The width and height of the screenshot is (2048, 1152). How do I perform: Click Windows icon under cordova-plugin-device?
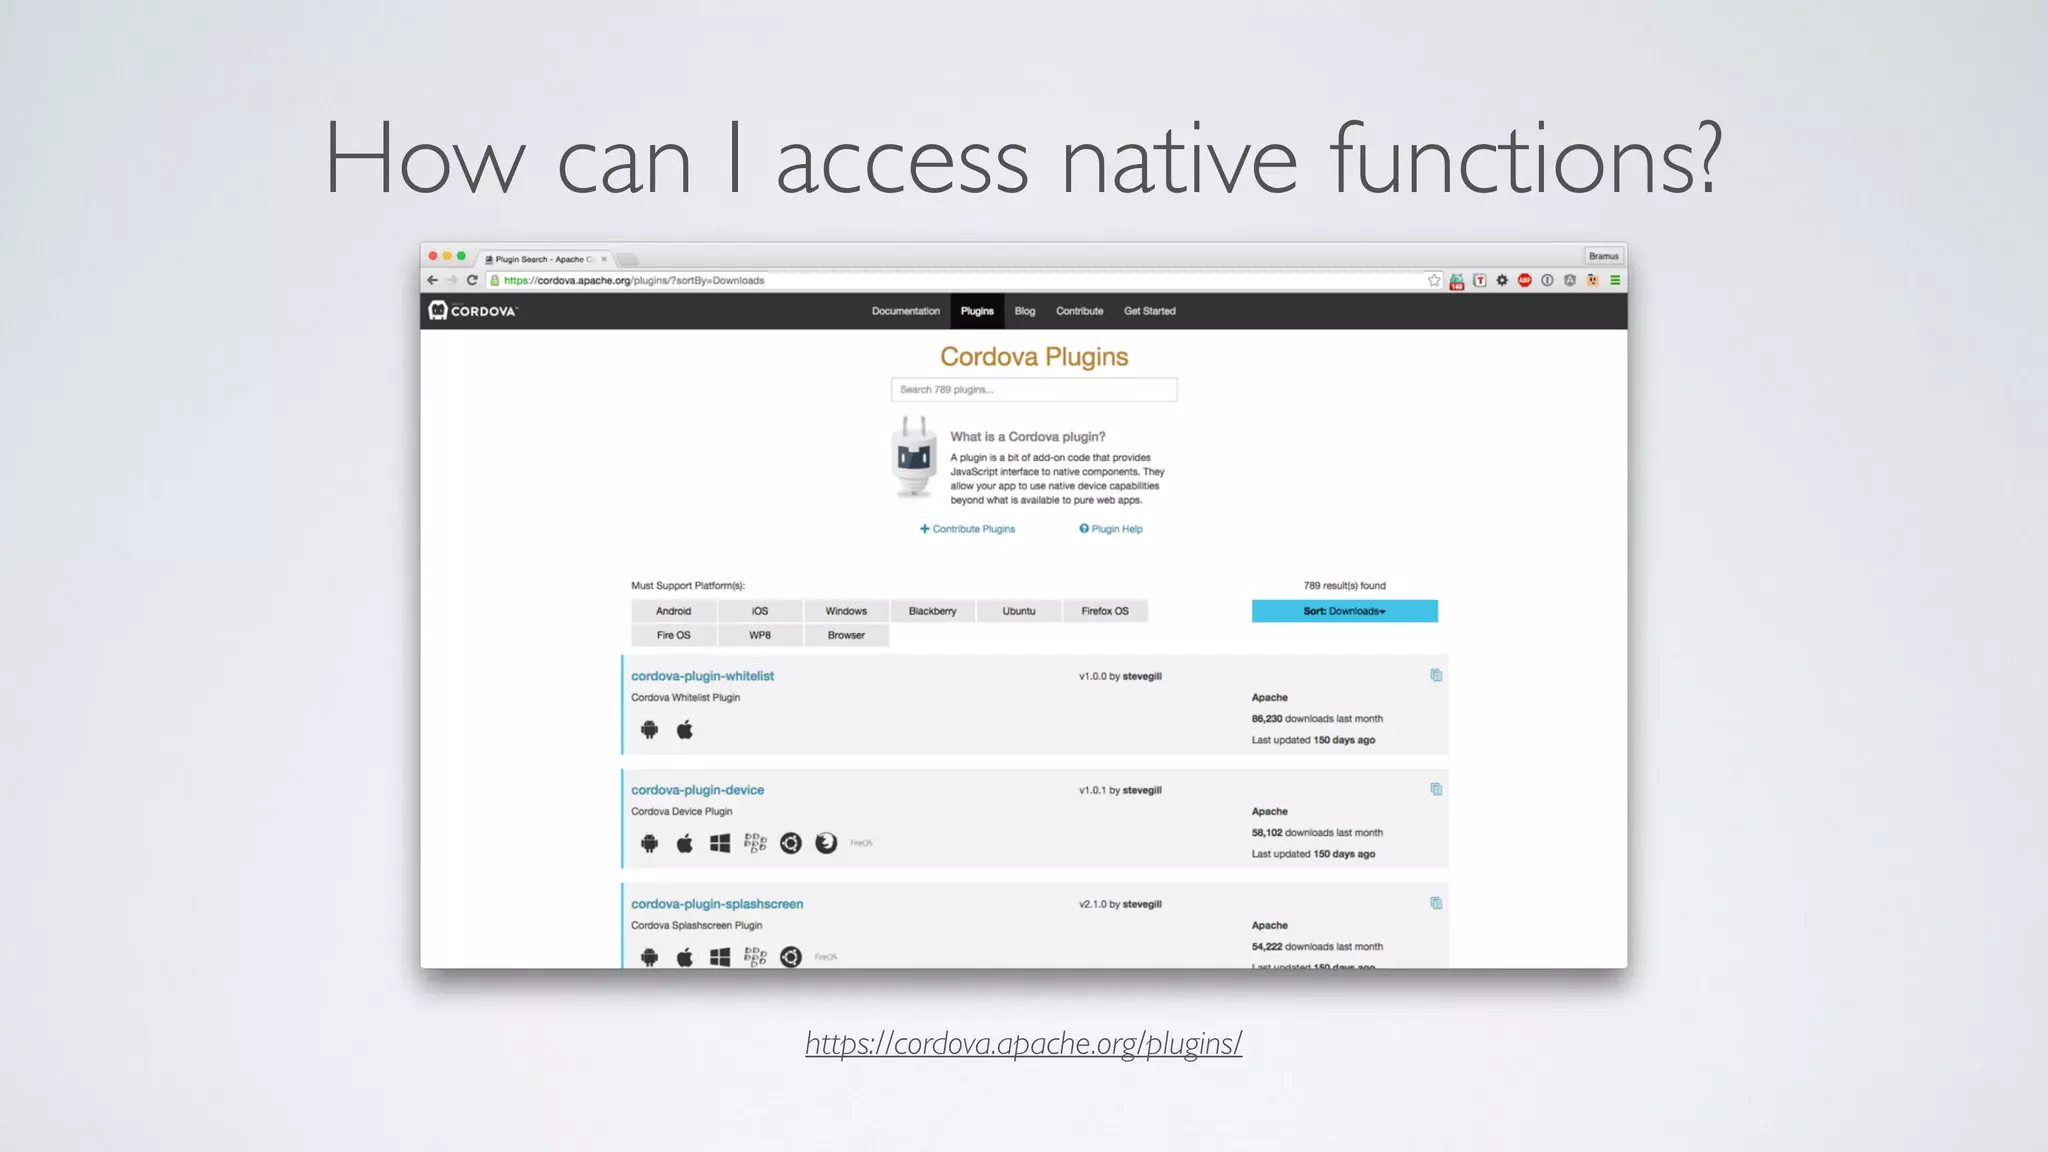720,844
